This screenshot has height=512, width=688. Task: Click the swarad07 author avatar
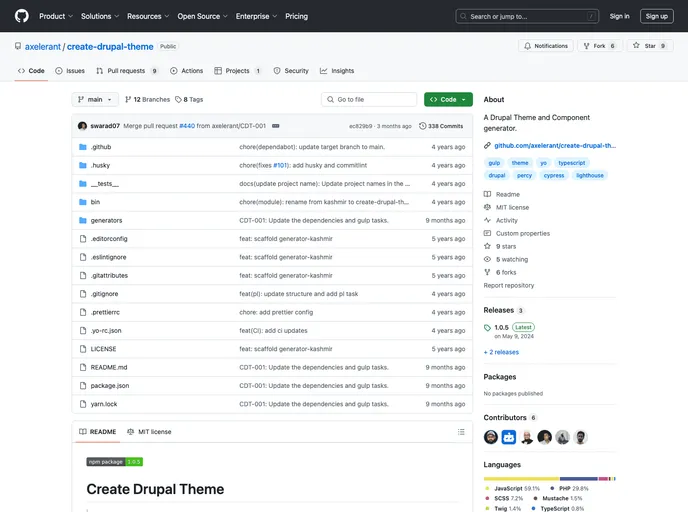coord(82,126)
